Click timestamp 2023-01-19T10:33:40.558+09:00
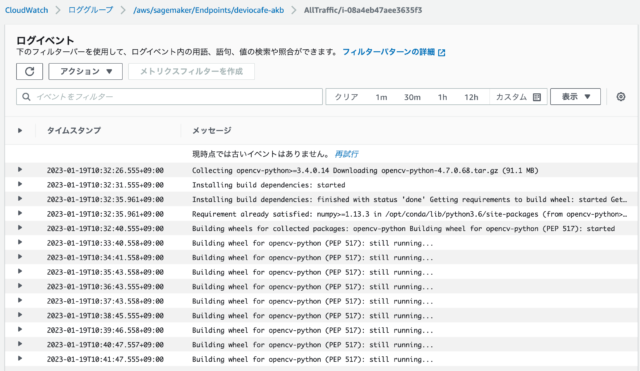The width and height of the screenshot is (640, 371). click(105, 243)
